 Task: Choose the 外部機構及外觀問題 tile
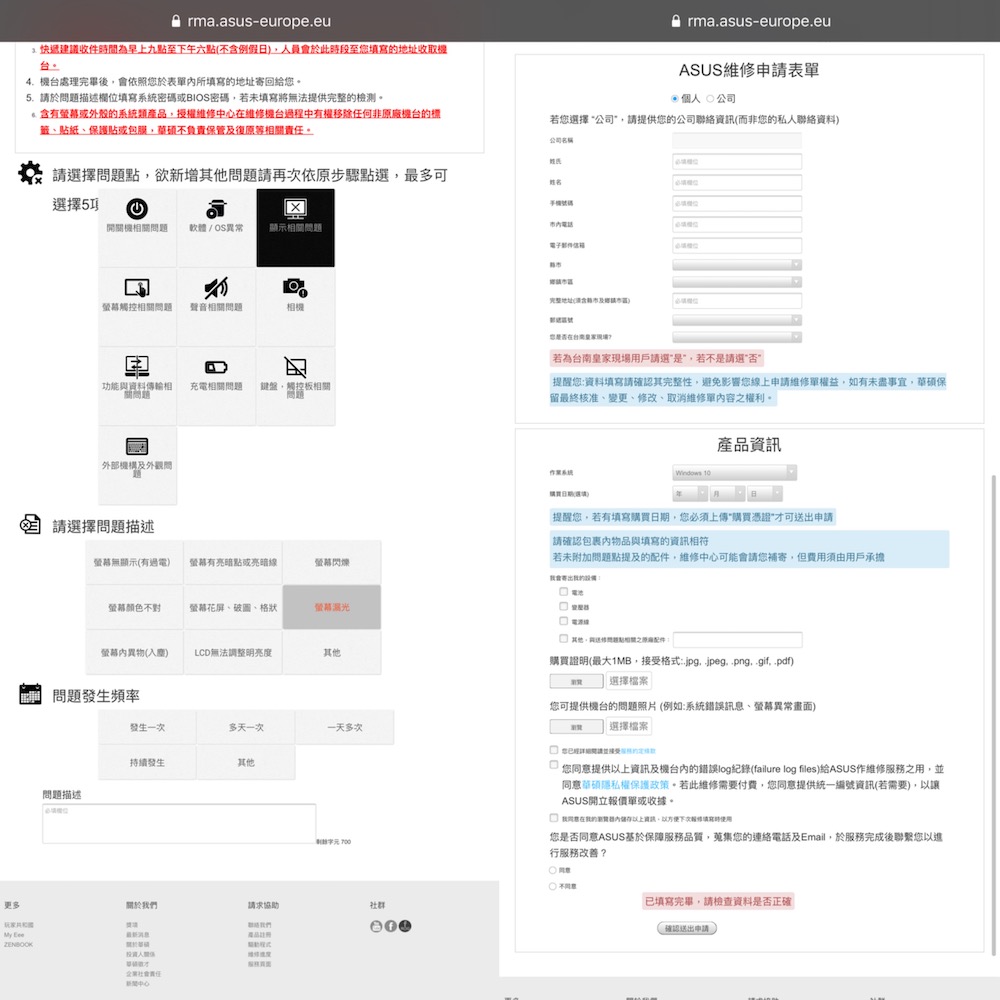137,465
